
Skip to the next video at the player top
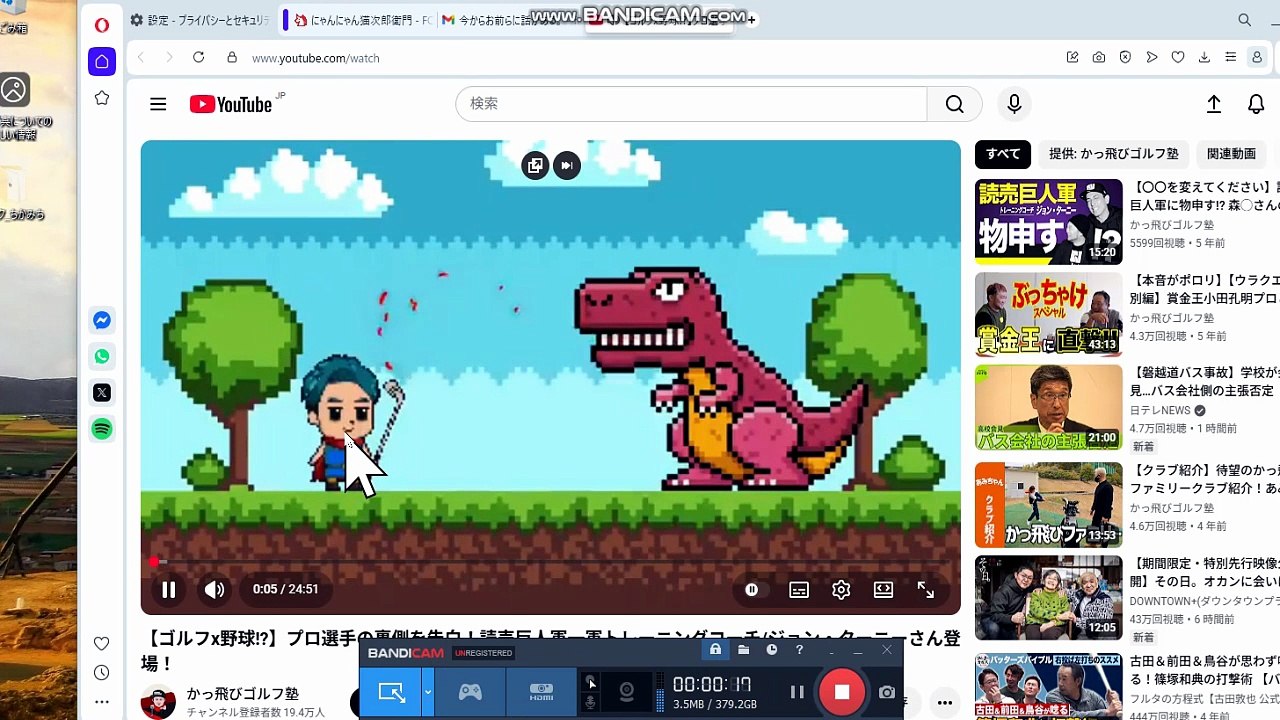pos(567,165)
